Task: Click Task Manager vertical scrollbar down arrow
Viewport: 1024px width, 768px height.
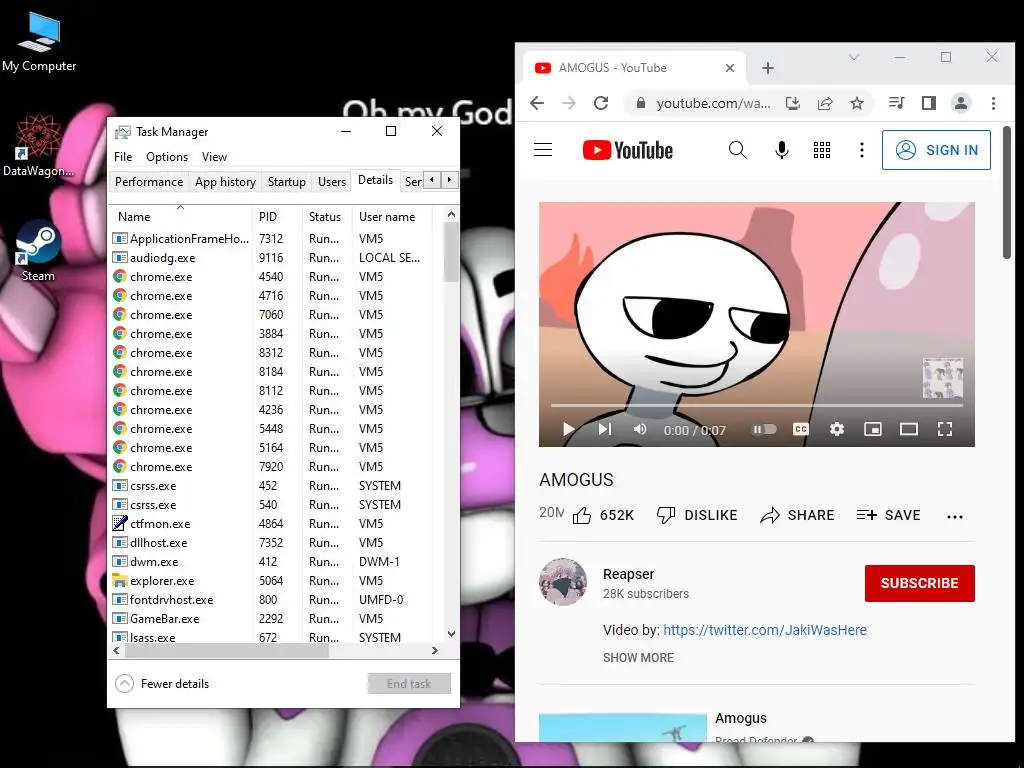Action: point(451,633)
